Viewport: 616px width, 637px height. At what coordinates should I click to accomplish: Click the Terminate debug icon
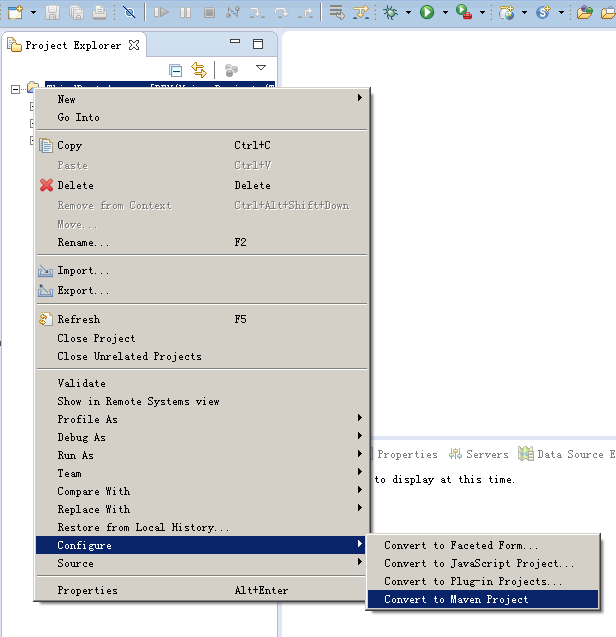coord(209,13)
